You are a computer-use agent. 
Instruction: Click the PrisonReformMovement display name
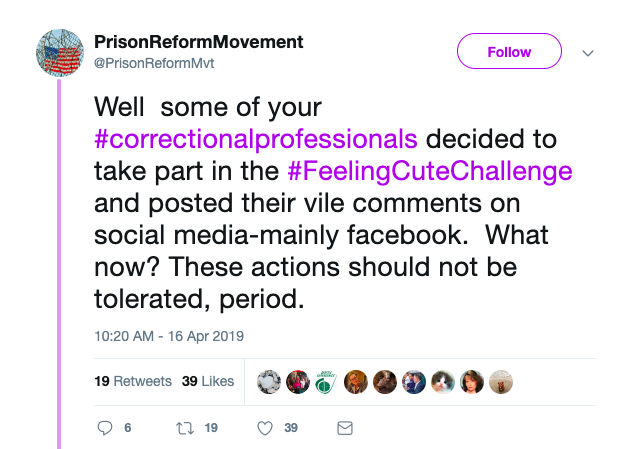tap(198, 42)
